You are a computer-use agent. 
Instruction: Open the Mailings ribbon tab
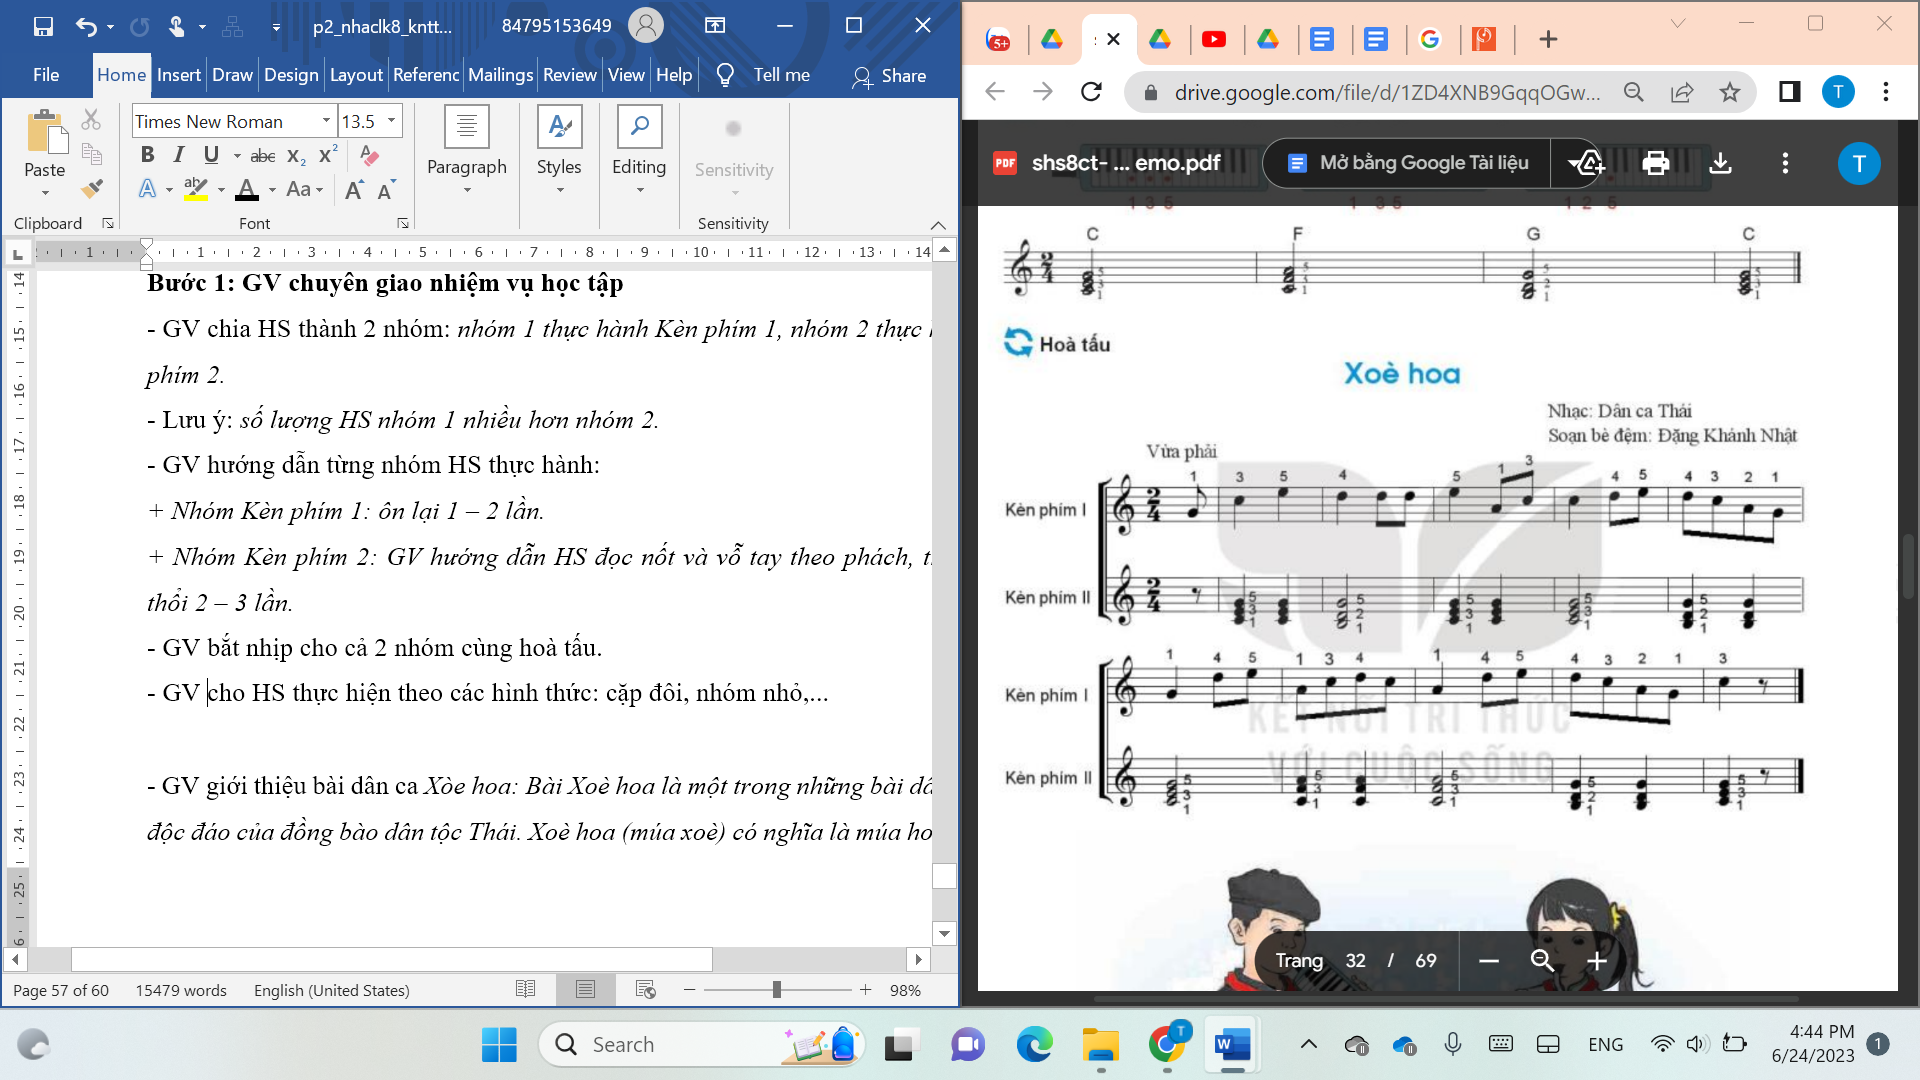tap(500, 75)
